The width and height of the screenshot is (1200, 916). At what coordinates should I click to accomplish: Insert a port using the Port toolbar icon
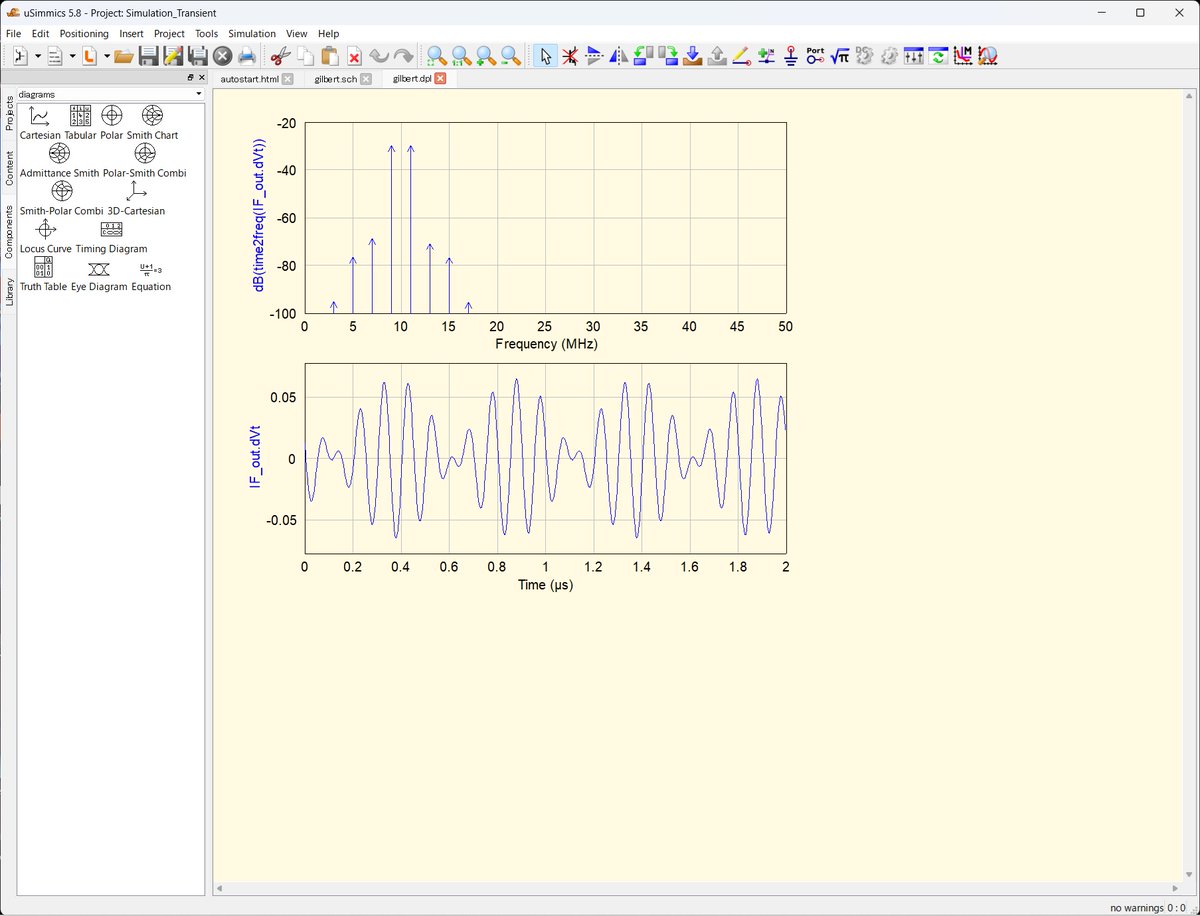click(x=814, y=57)
